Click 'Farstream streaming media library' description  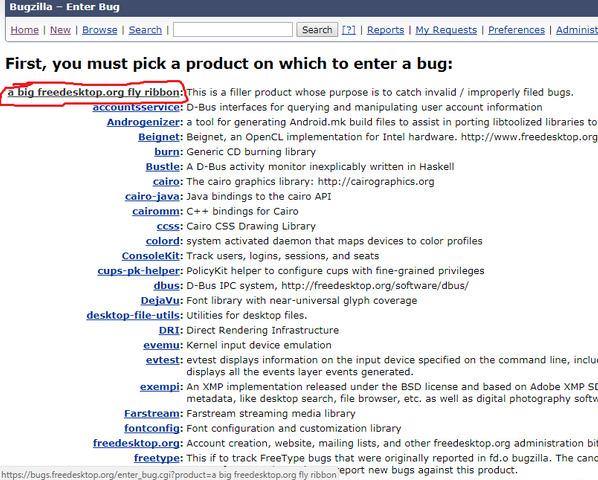(271, 413)
